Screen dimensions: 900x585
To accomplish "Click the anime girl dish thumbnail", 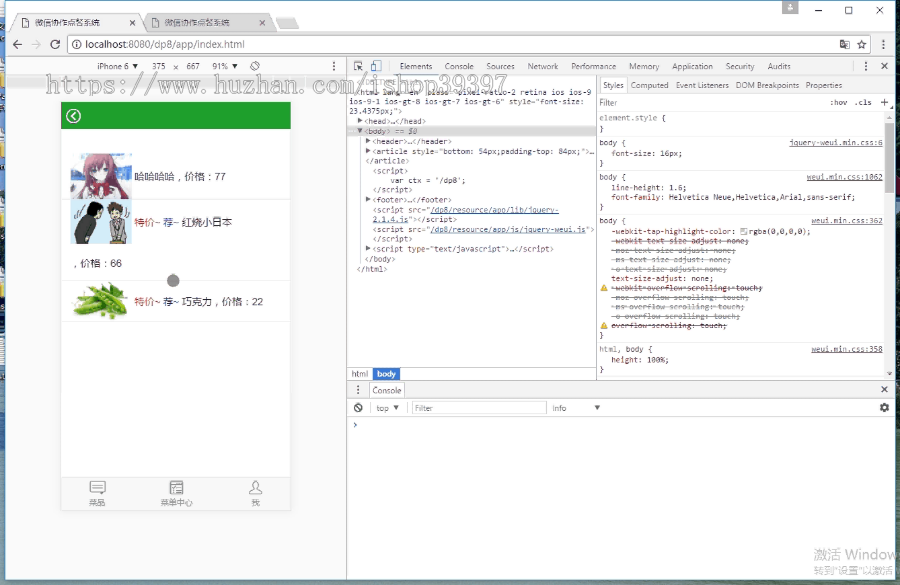I will [x=101, y=176].
